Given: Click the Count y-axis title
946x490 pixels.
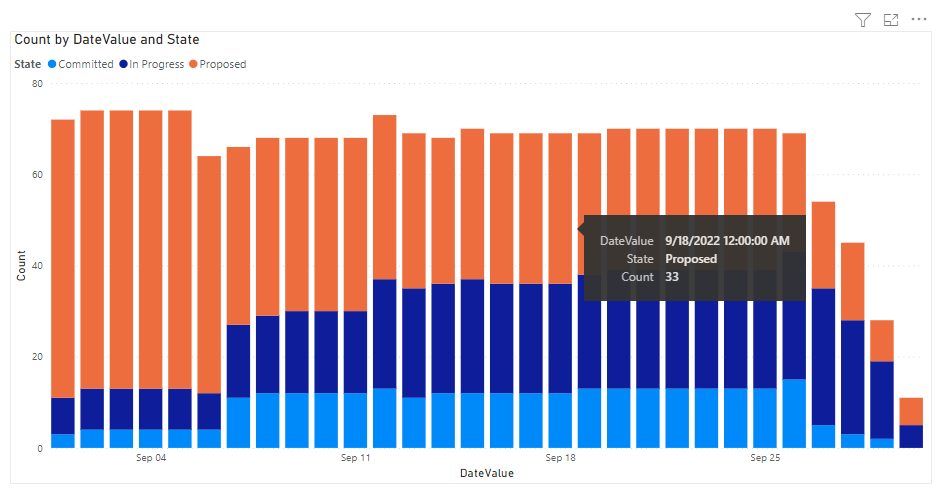Looking at the screenshot, I should coord(21,265).
